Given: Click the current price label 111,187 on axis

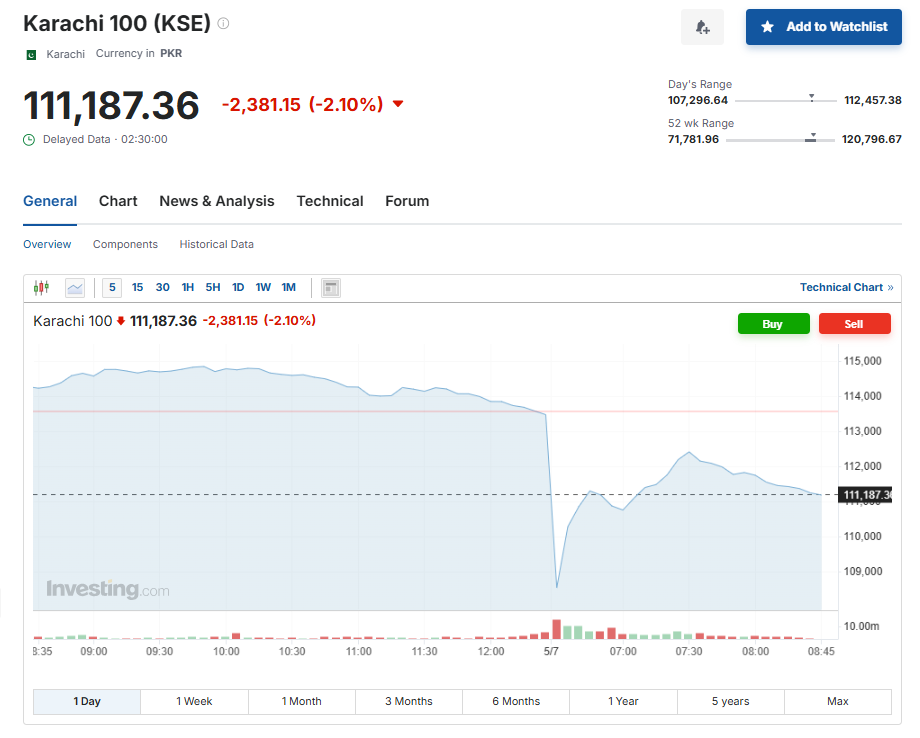Looking at the screenshot, I should (865, 495).
